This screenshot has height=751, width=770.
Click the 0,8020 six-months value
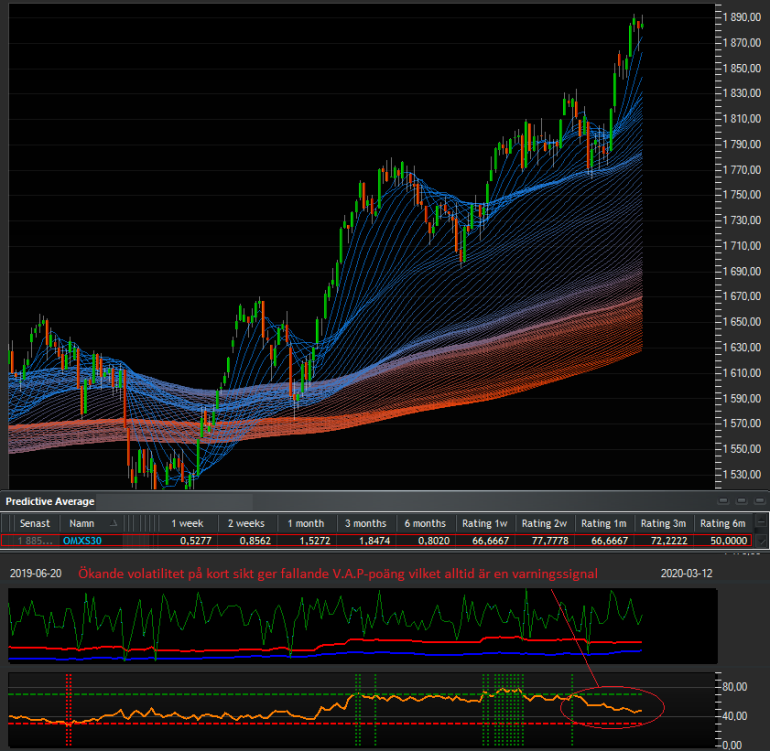(x=434, y=541)
